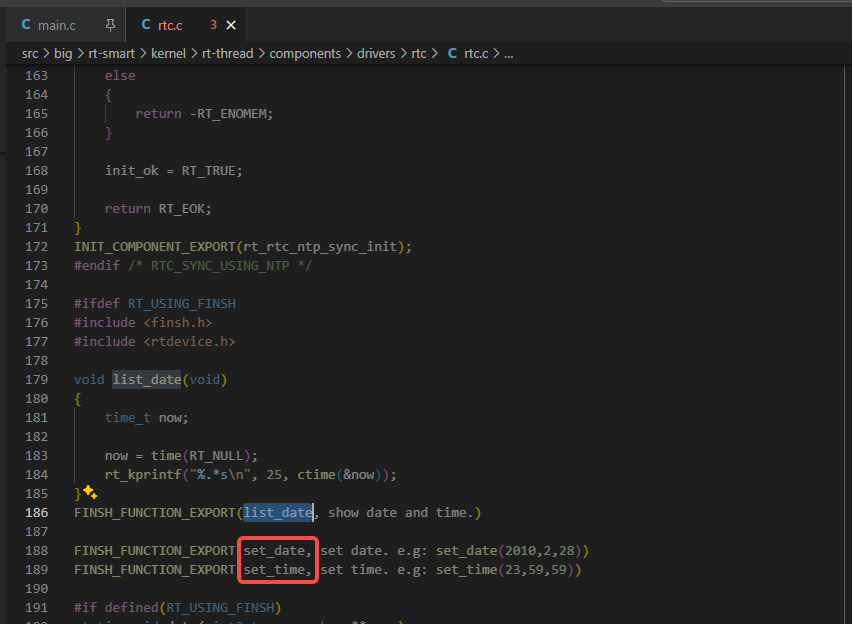The image size is (852, 624).
Task: Click the sparkle AI icon after line 185
Action: 89,492
